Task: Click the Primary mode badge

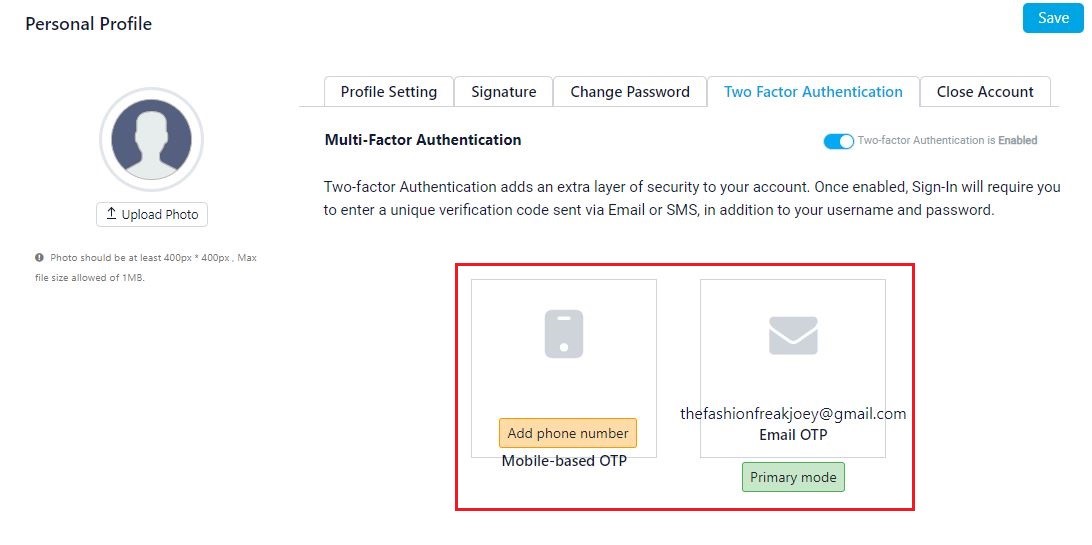Action: click(793, 477)
